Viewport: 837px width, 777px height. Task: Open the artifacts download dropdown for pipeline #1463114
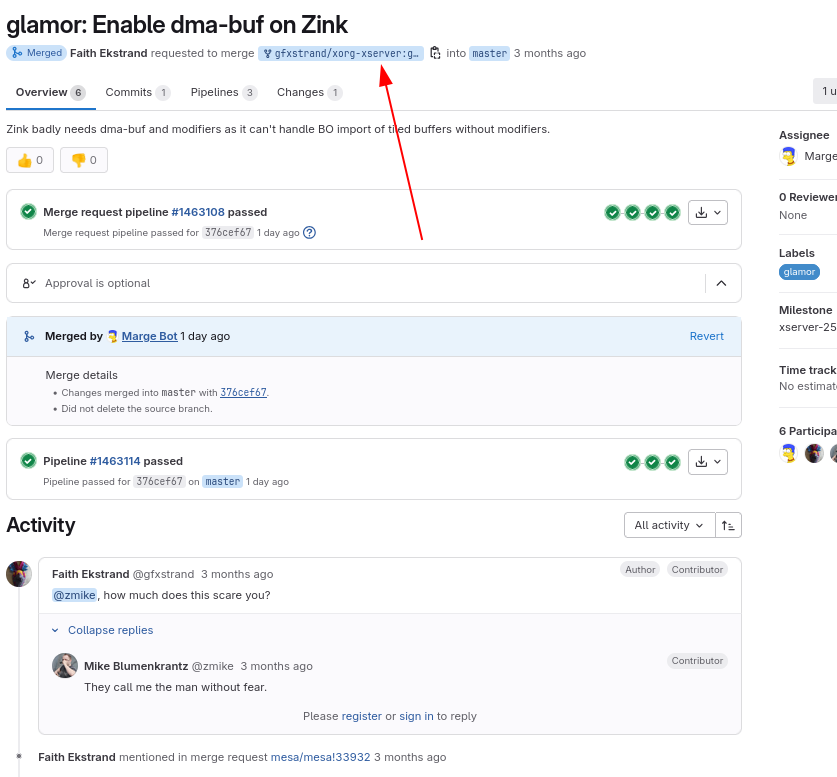708,462
